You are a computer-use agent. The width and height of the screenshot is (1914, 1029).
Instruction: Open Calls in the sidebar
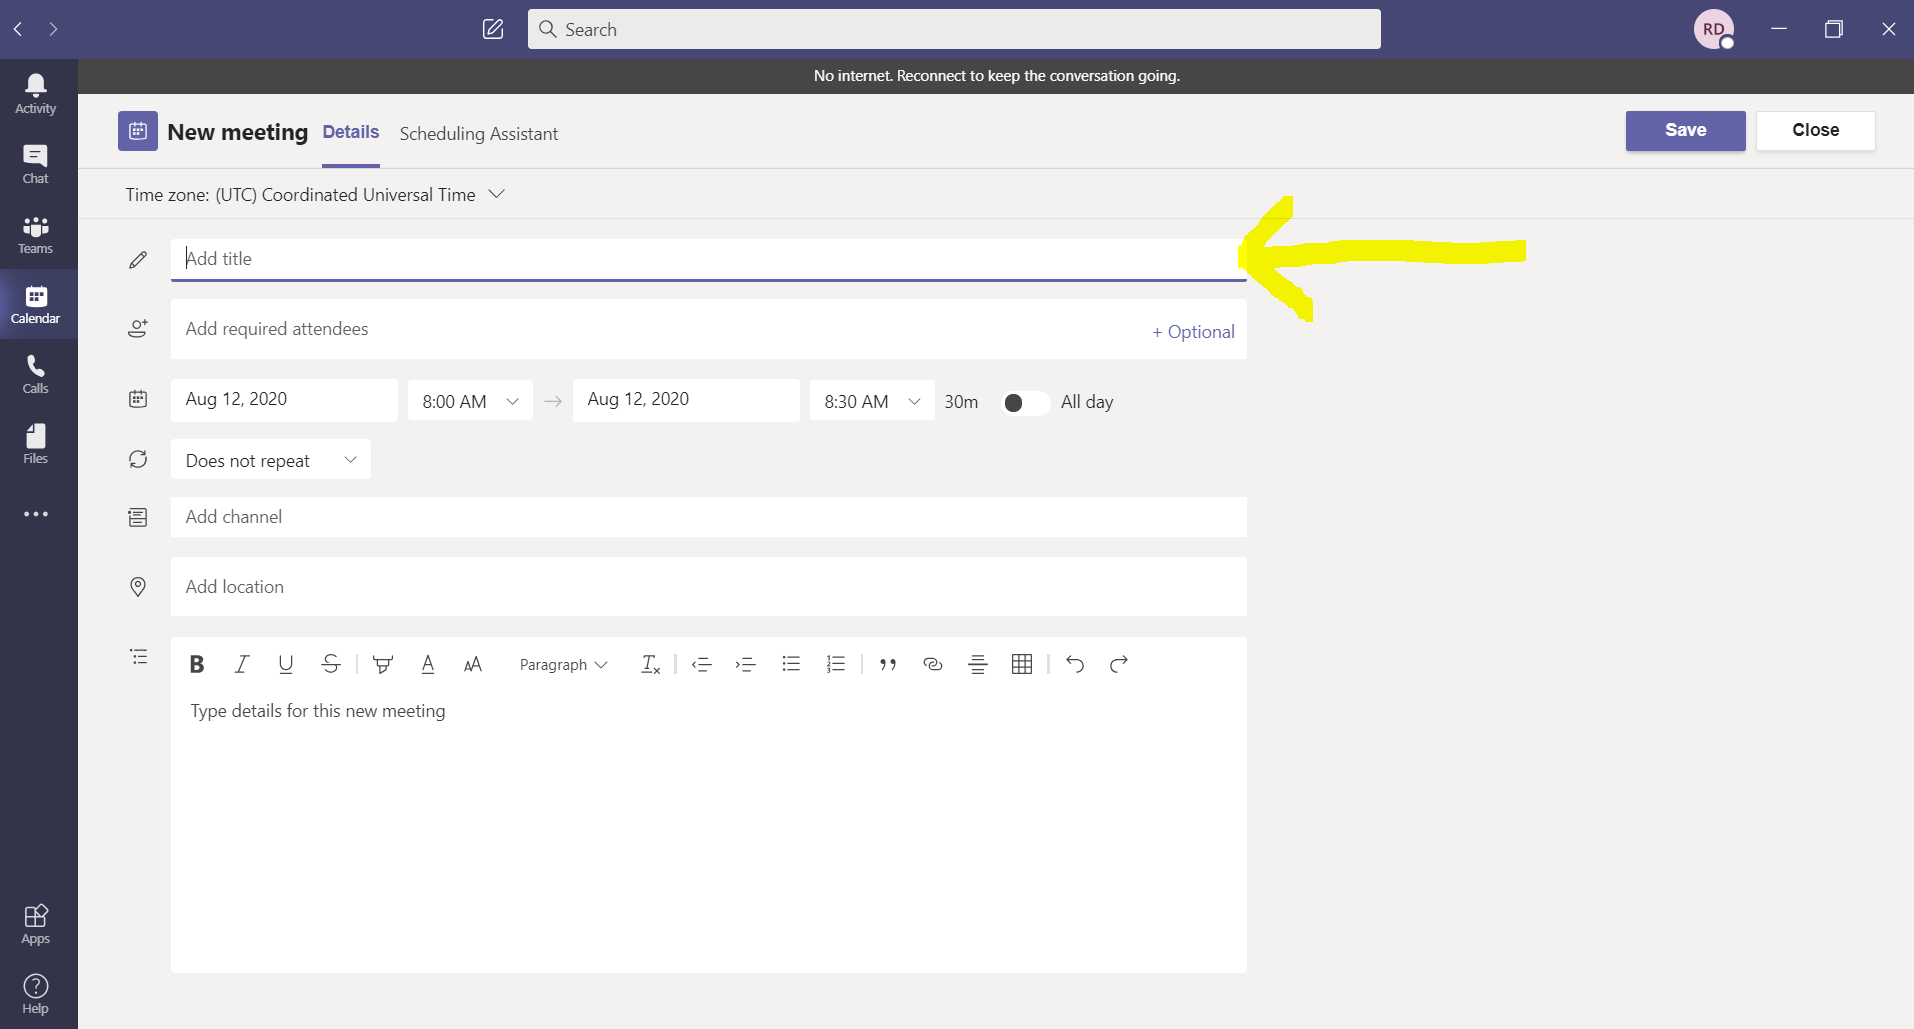point(36,374)
